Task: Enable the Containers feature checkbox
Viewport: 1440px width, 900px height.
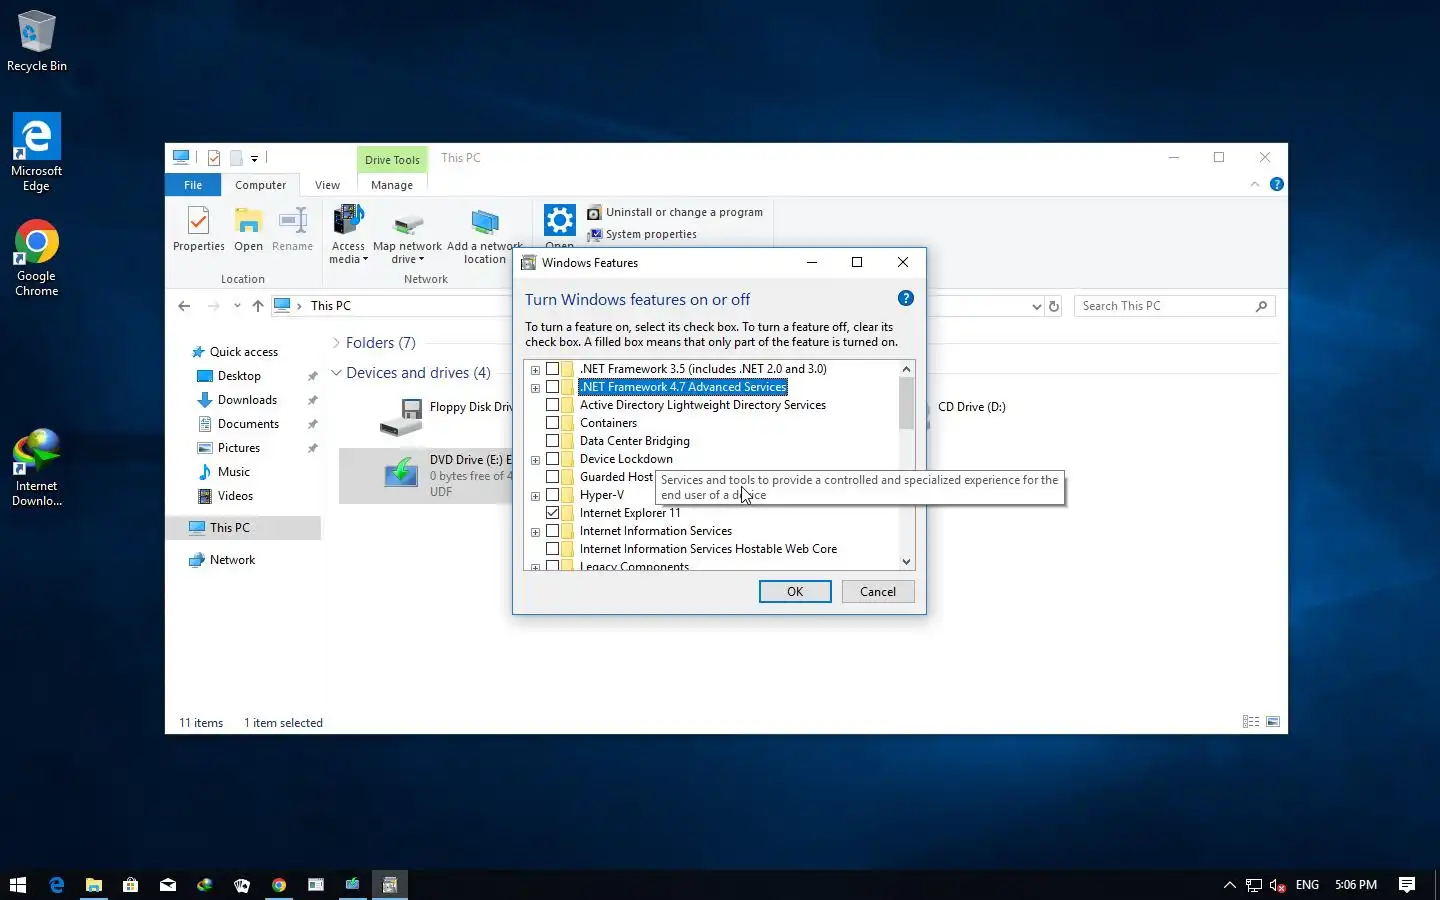Action: (x=552, y=423)
